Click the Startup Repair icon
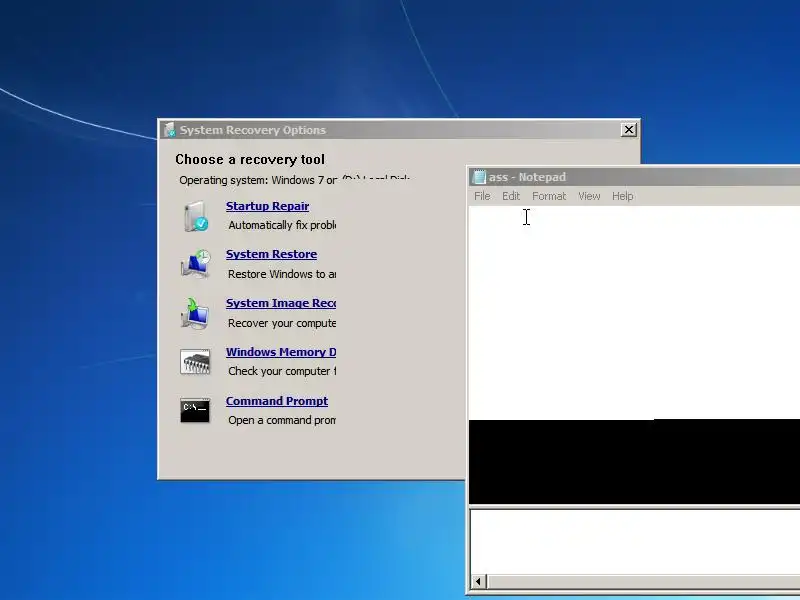800x600 pixels. [x=195, y=216]
